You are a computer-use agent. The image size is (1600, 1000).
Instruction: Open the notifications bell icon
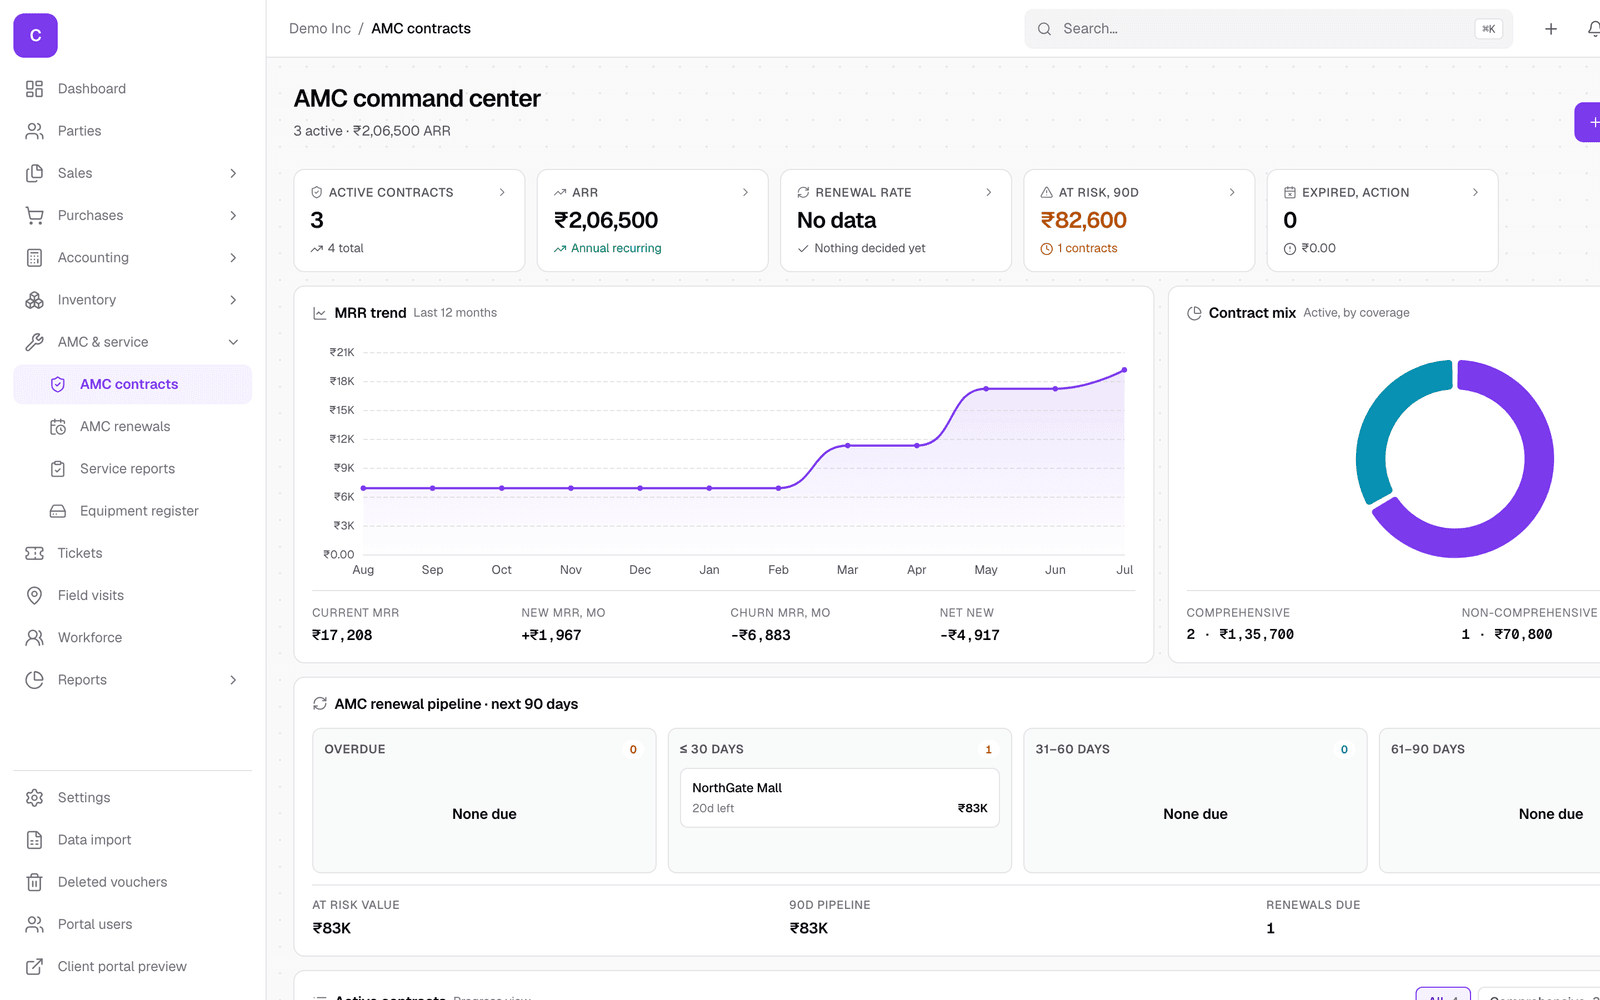[x=1593, y=29]
